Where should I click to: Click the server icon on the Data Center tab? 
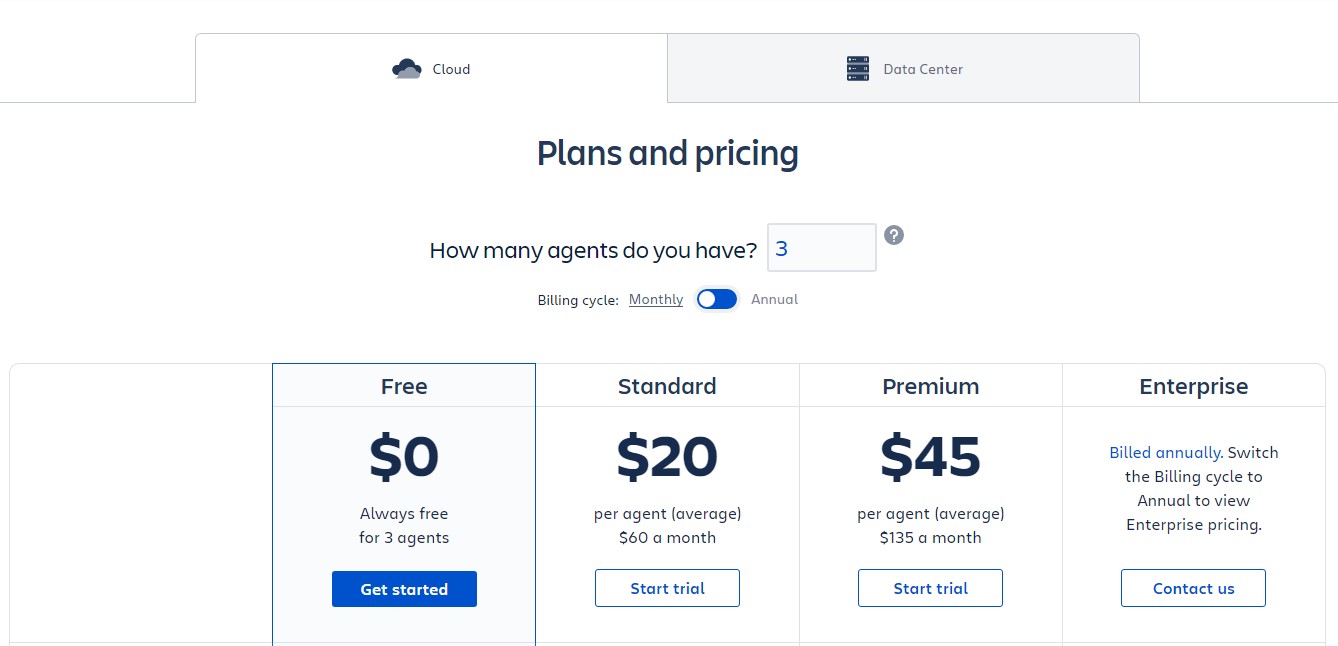click(x=858, y=69)
